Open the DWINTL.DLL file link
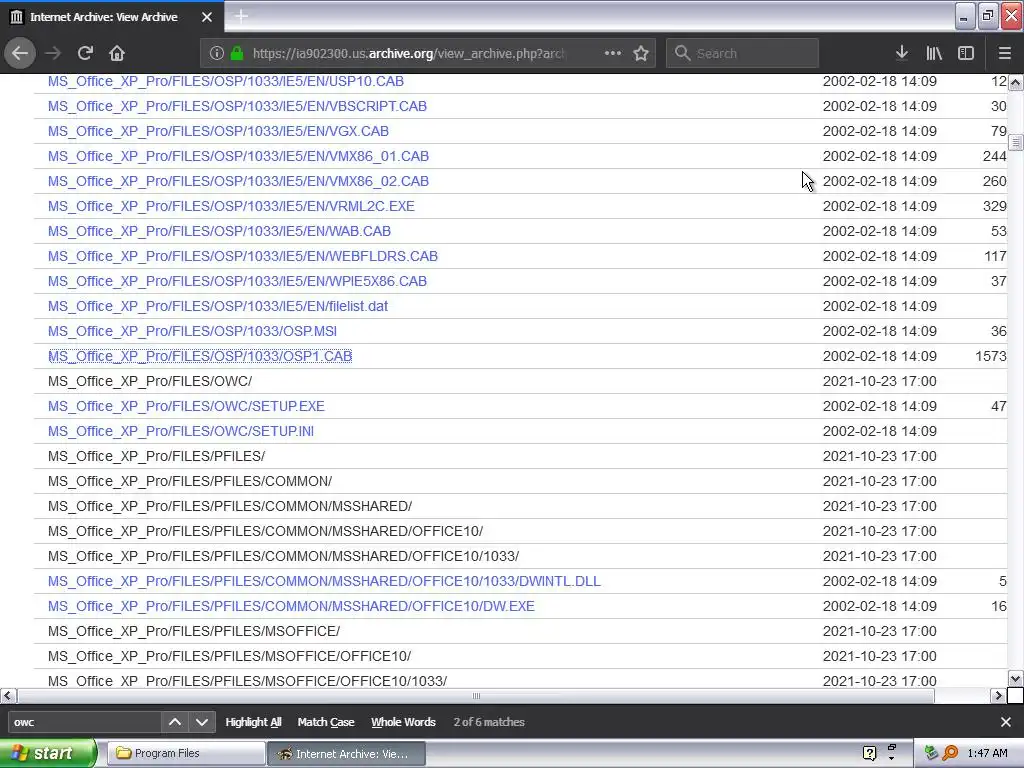This screenshot has width=1024, height=768. [324, 581]
